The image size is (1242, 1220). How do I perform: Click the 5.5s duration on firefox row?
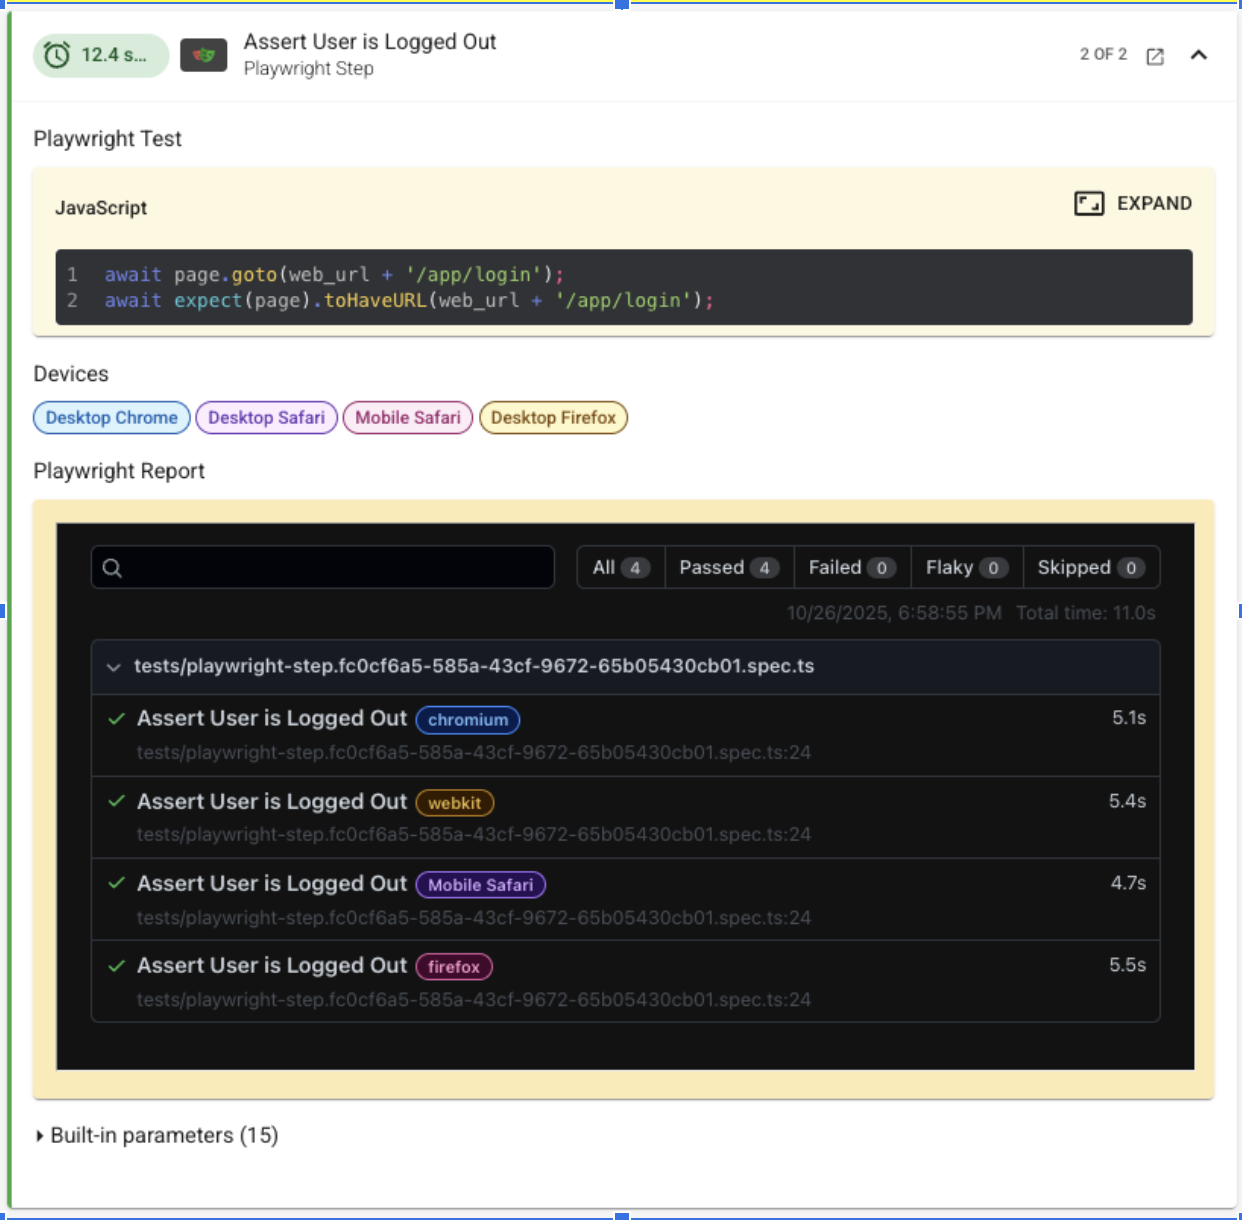[x=1127, y=965]
